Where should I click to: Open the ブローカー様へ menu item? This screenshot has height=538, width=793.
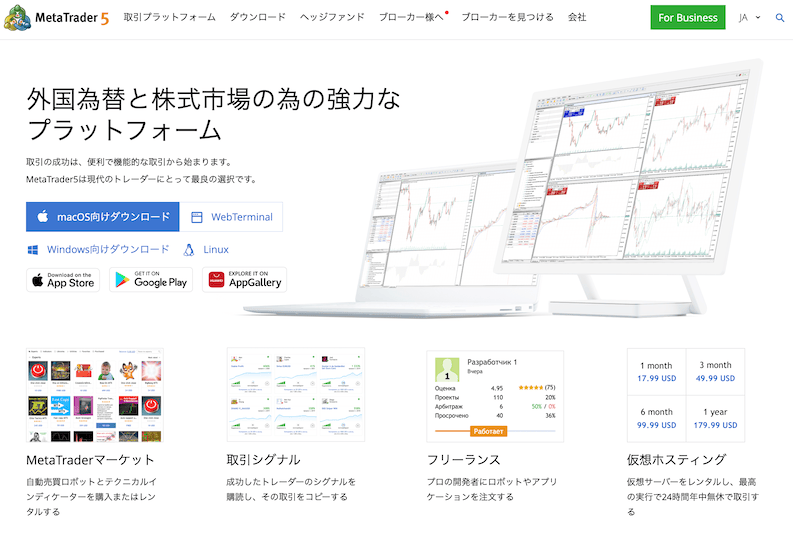pos(412,17)
